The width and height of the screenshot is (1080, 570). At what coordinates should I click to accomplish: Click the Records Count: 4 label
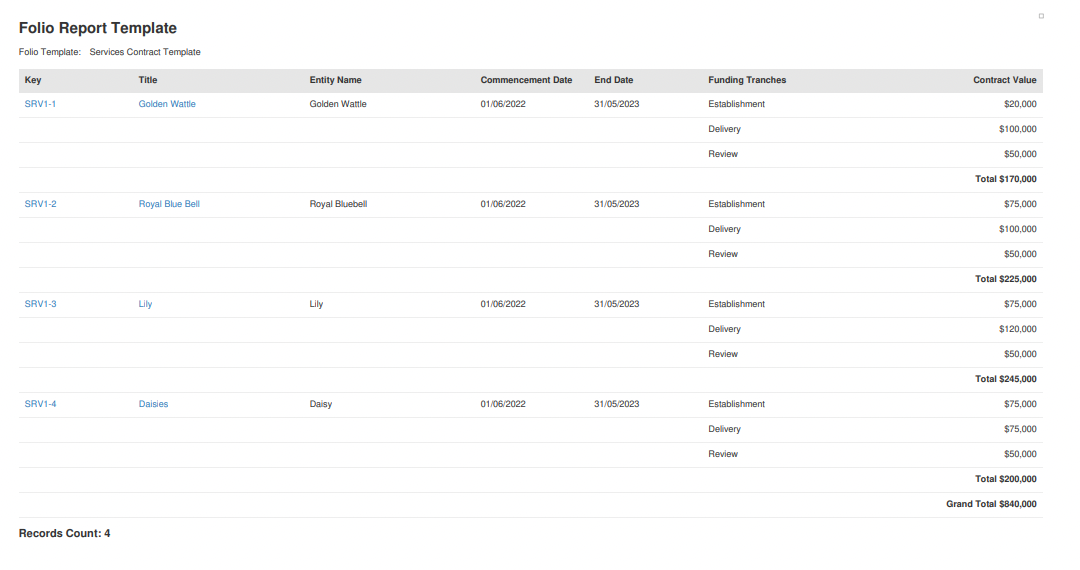point(64,534)
